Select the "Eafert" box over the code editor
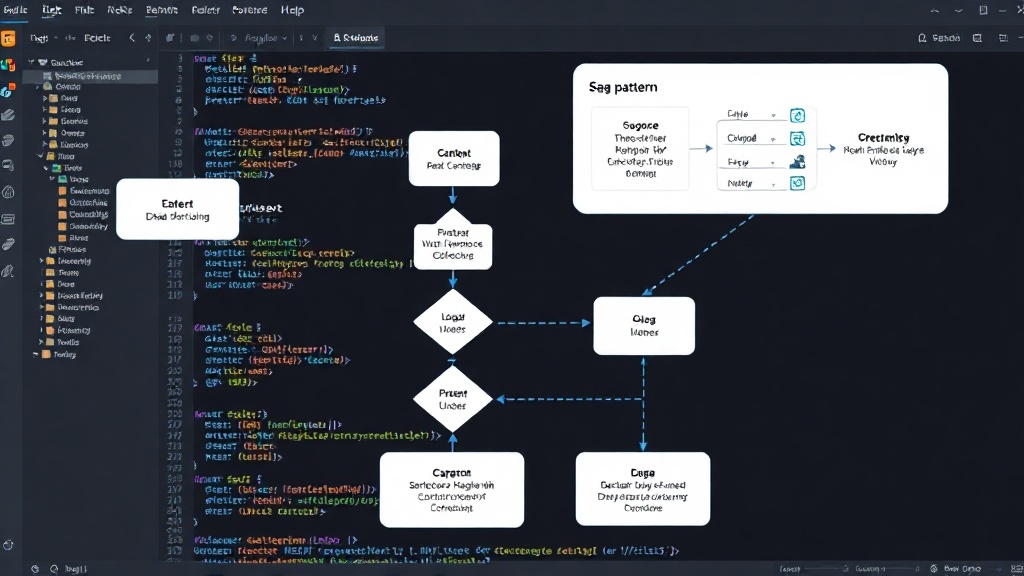The width and height of the screenshot is (1024, 576). (177, 210)
